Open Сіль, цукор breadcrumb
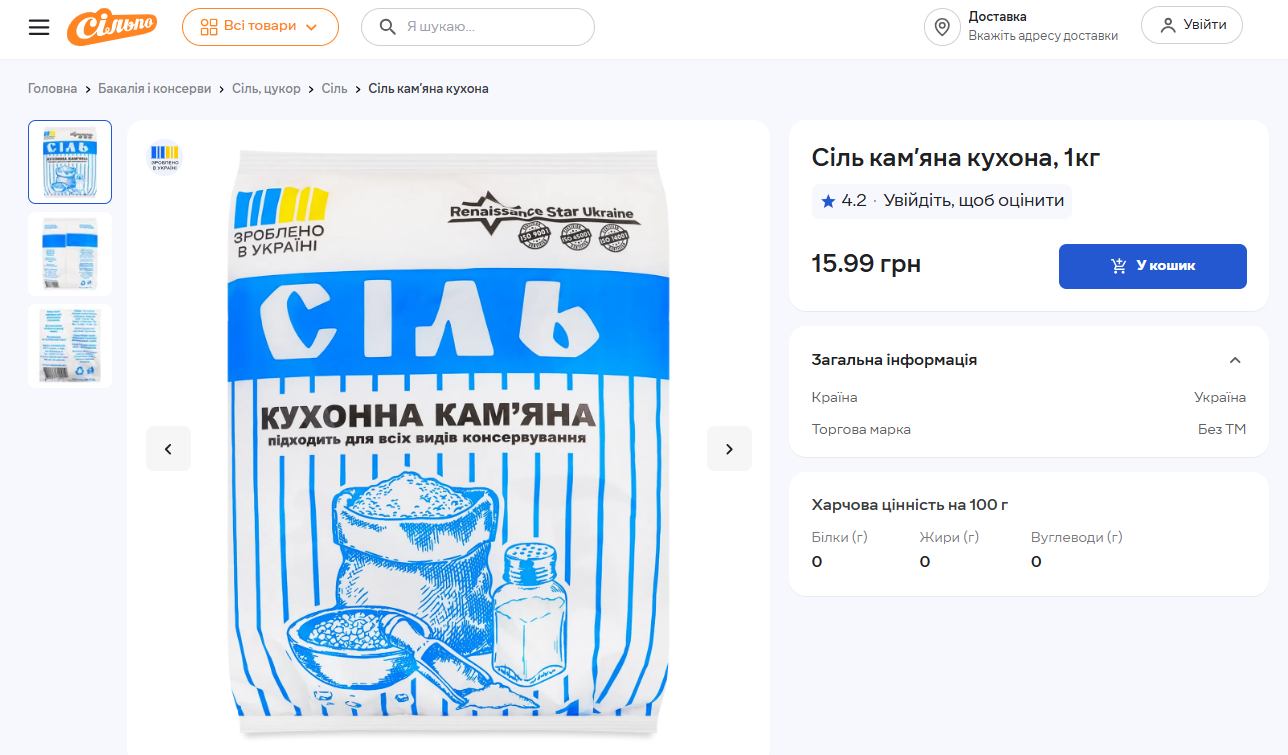Viewport: 1288px width, 755px height. tap(266, 89)
